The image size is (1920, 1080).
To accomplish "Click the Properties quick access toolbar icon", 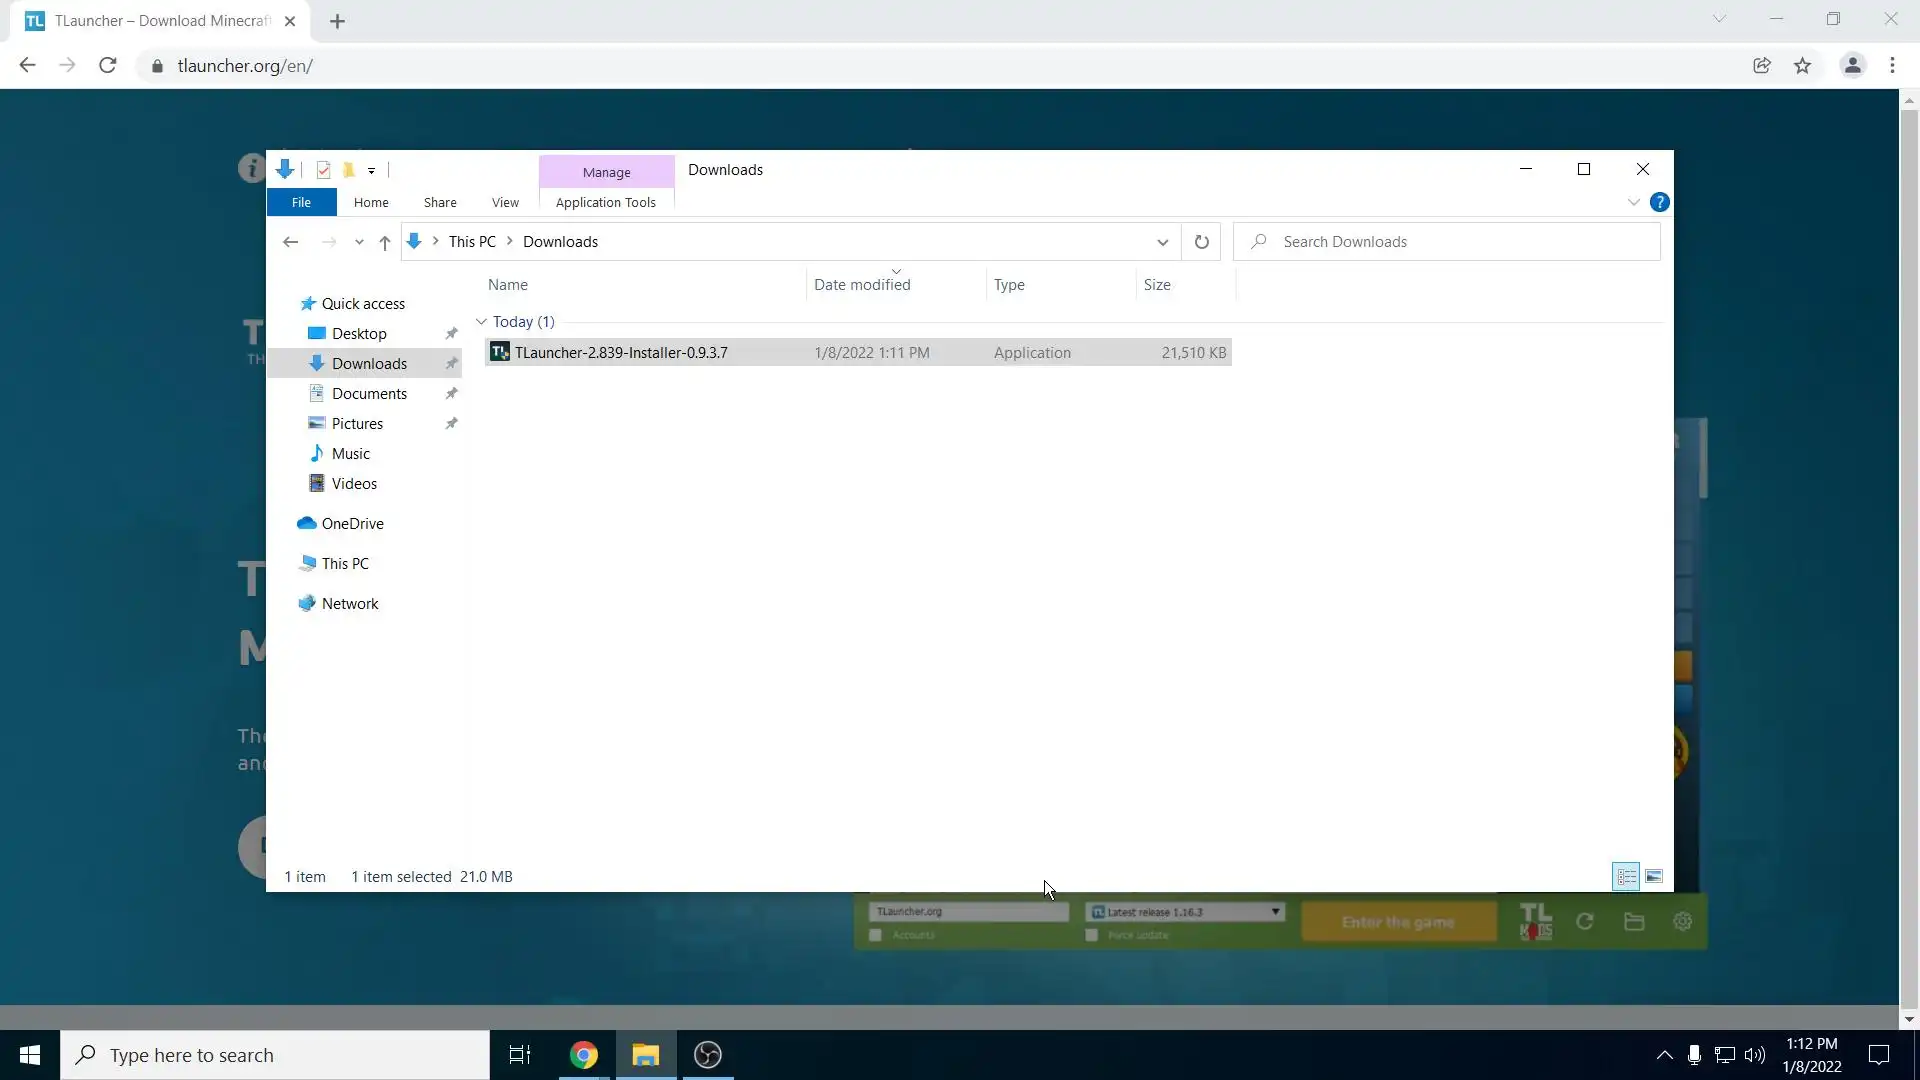I will [x=323, y=170].
